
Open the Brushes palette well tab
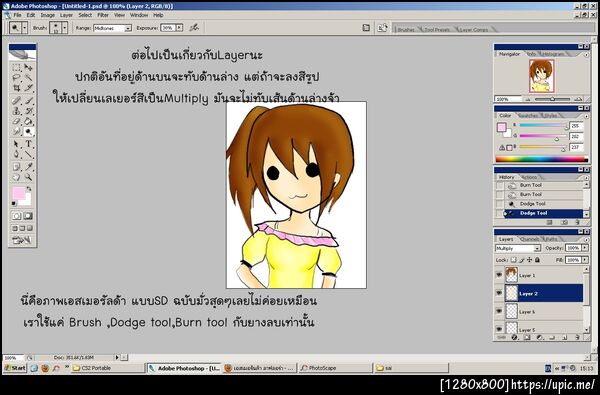pos(406,29)
